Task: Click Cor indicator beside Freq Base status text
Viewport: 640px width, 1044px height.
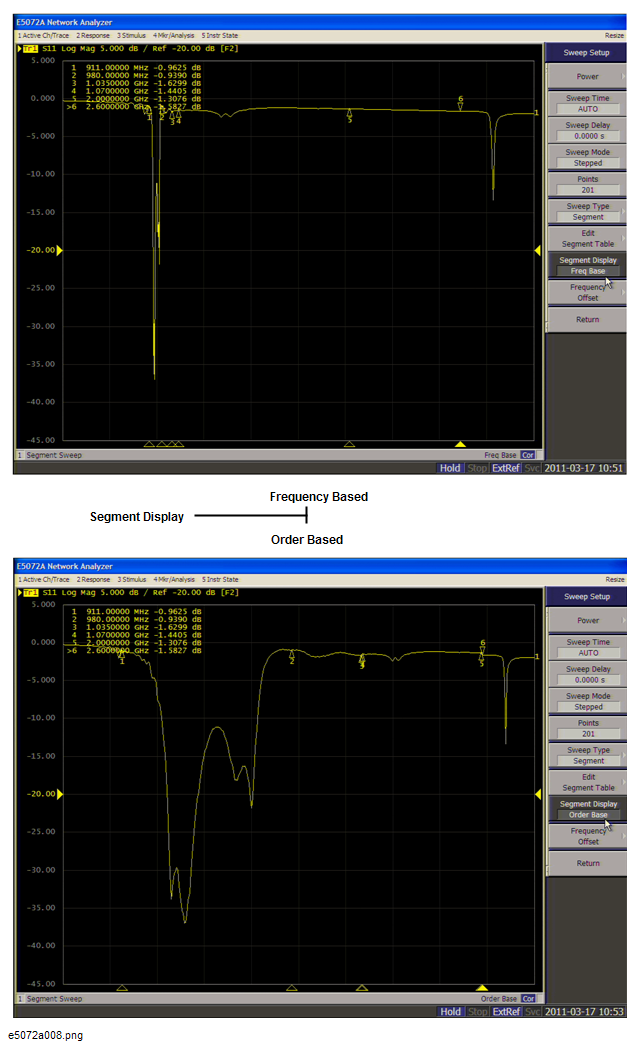Action: [x=527, y=455]
